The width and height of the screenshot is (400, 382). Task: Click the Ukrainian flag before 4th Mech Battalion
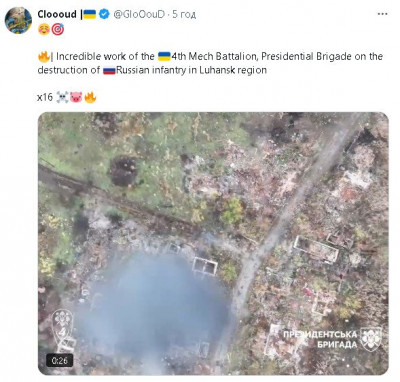[x=164, y=56]
